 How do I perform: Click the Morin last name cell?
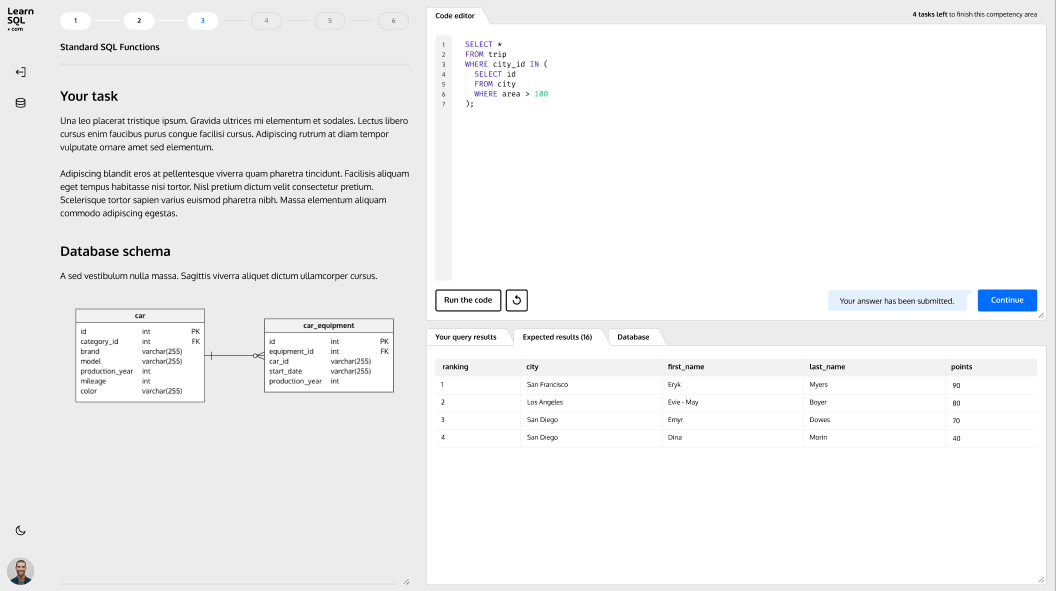point(818,438)
